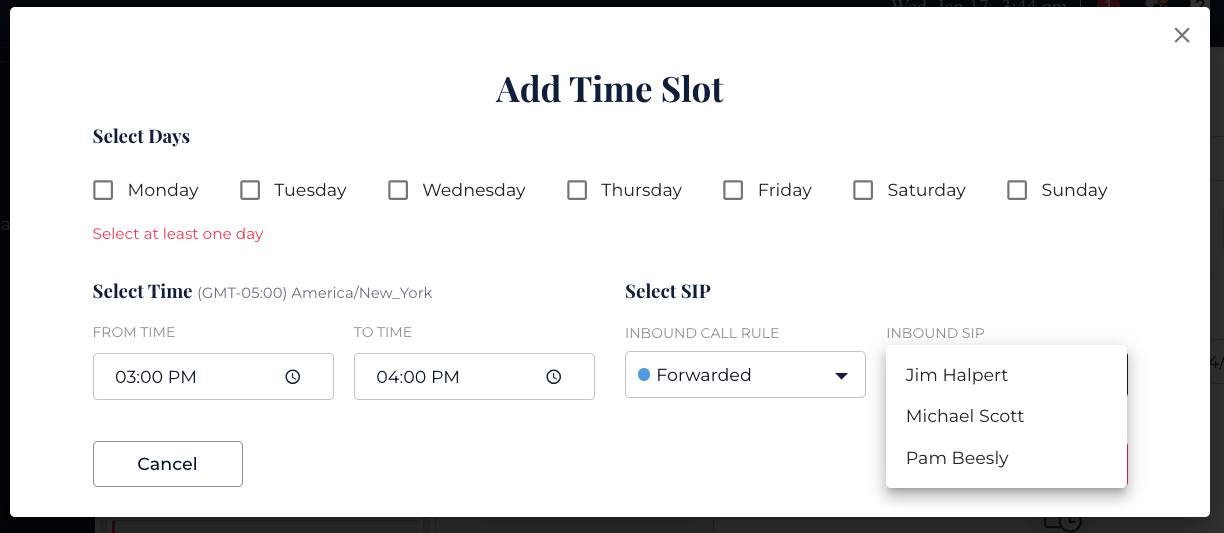Click the blue Forwarded status dot
The height and width of the screenshot is (533, 1224).
644,375
